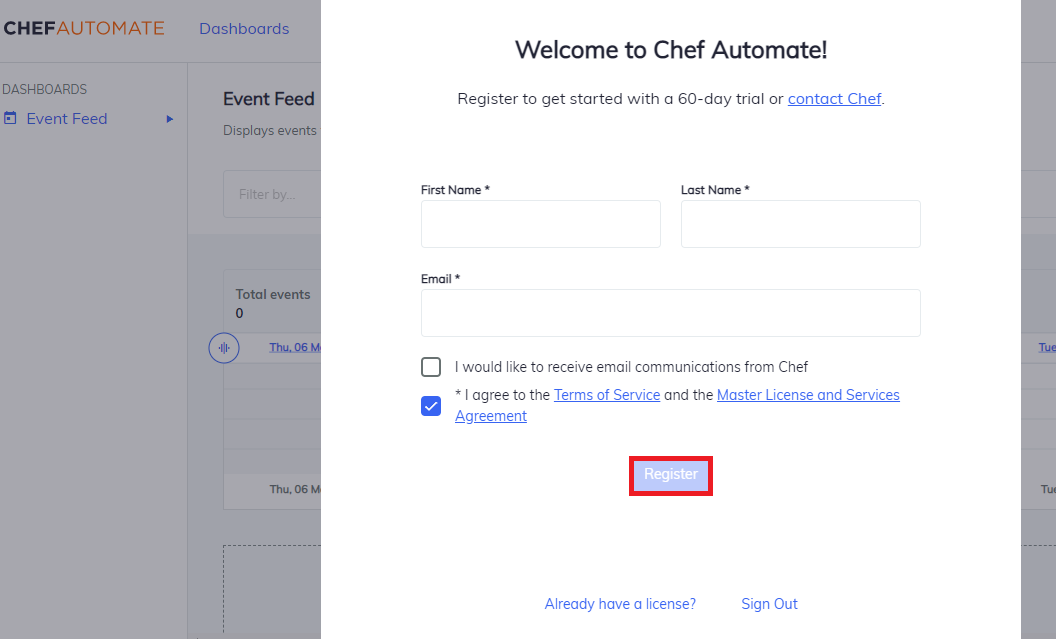Click the circular event marker on the timeline
Image resolution: width=1063 pixels, height=639 pixels.
(224, 347)
